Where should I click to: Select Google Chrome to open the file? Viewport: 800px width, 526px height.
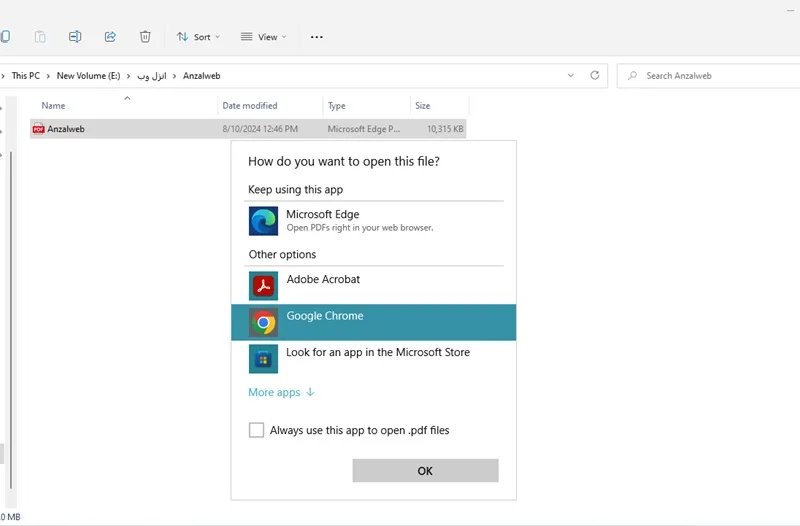373,322
